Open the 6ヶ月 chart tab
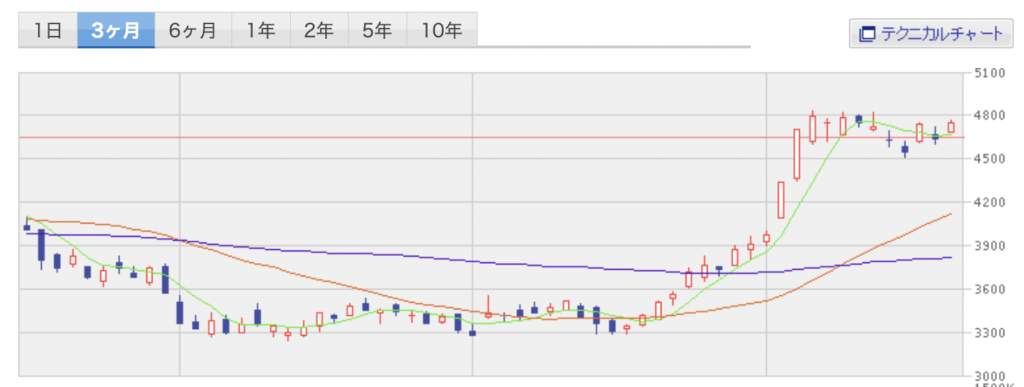The image size is (1024, 387). coord(193,30)
